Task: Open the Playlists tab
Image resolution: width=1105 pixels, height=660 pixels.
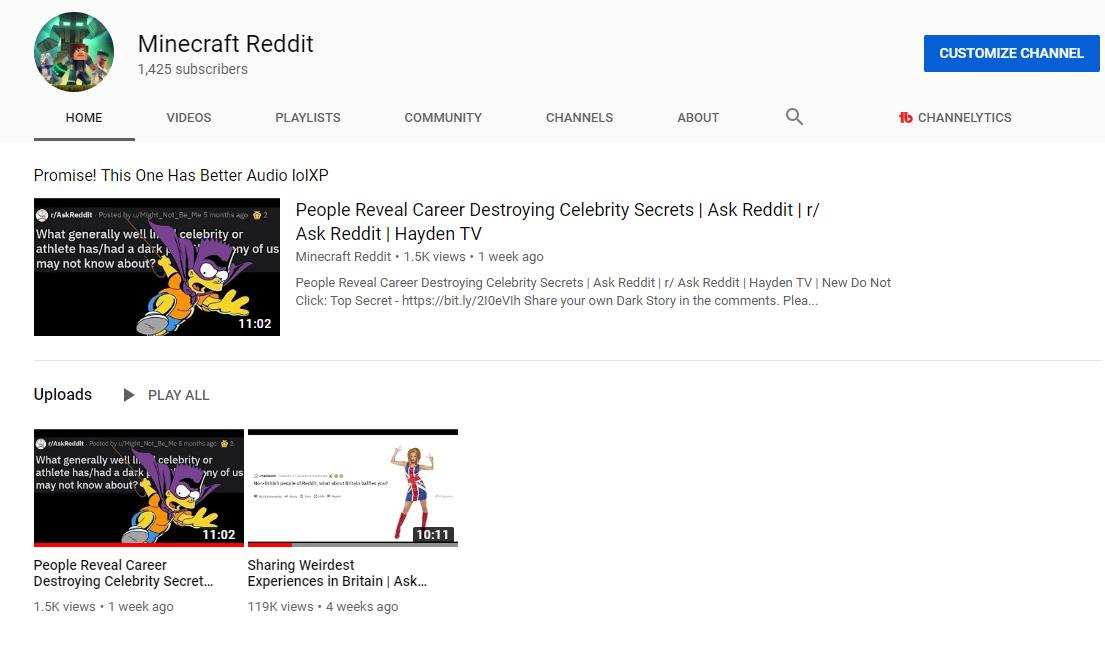Action: 308,118
